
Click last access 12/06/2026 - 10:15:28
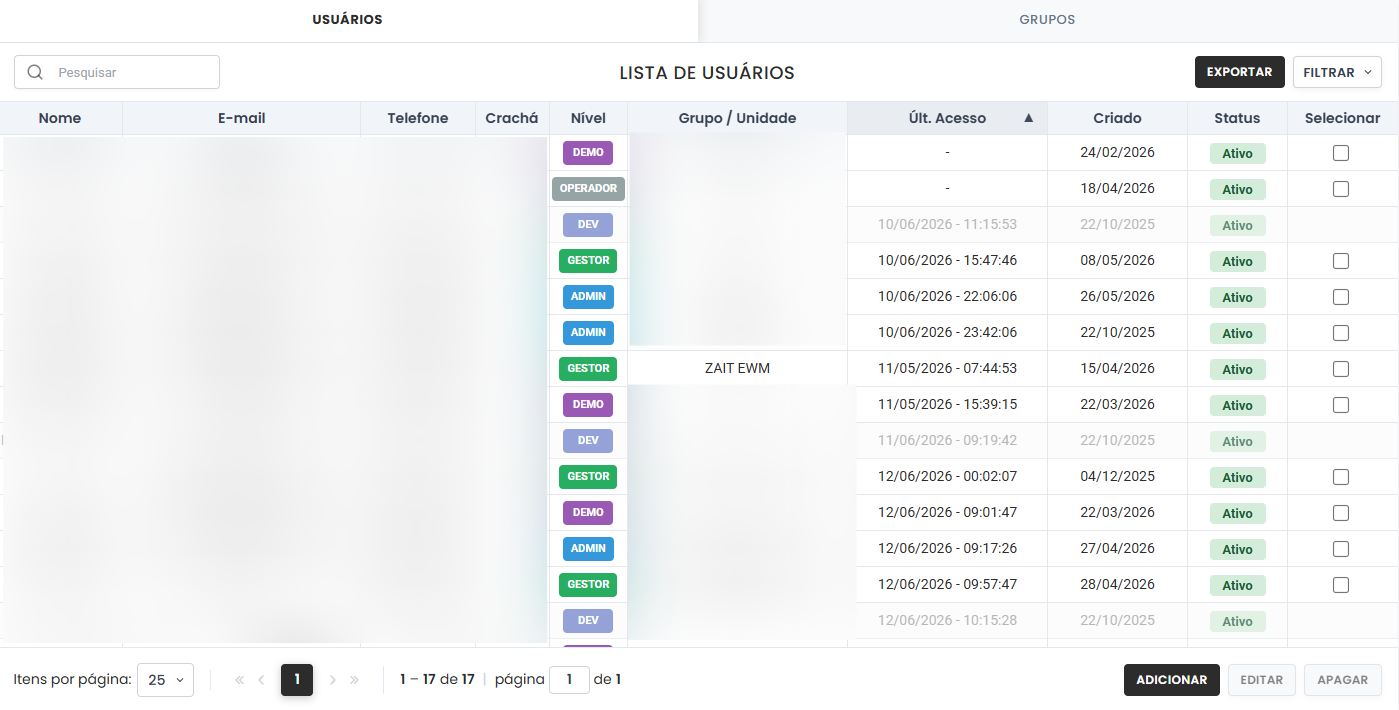947,621
